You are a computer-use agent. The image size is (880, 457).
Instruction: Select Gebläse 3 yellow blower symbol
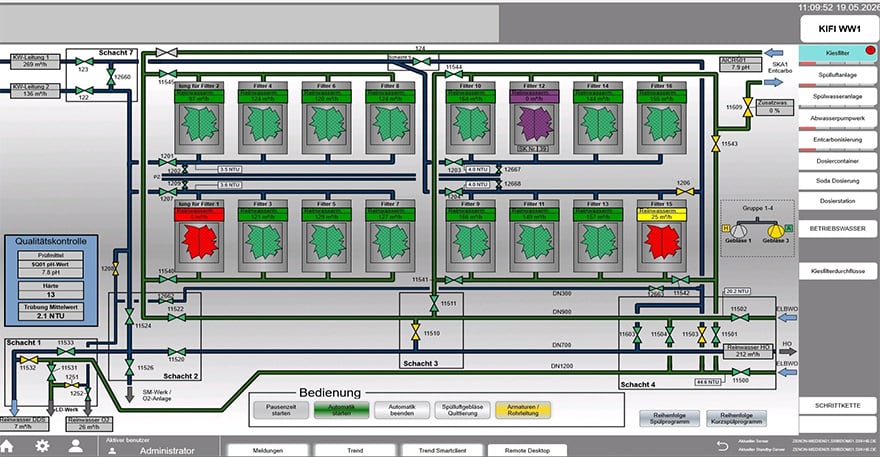(x=776, y=230)
